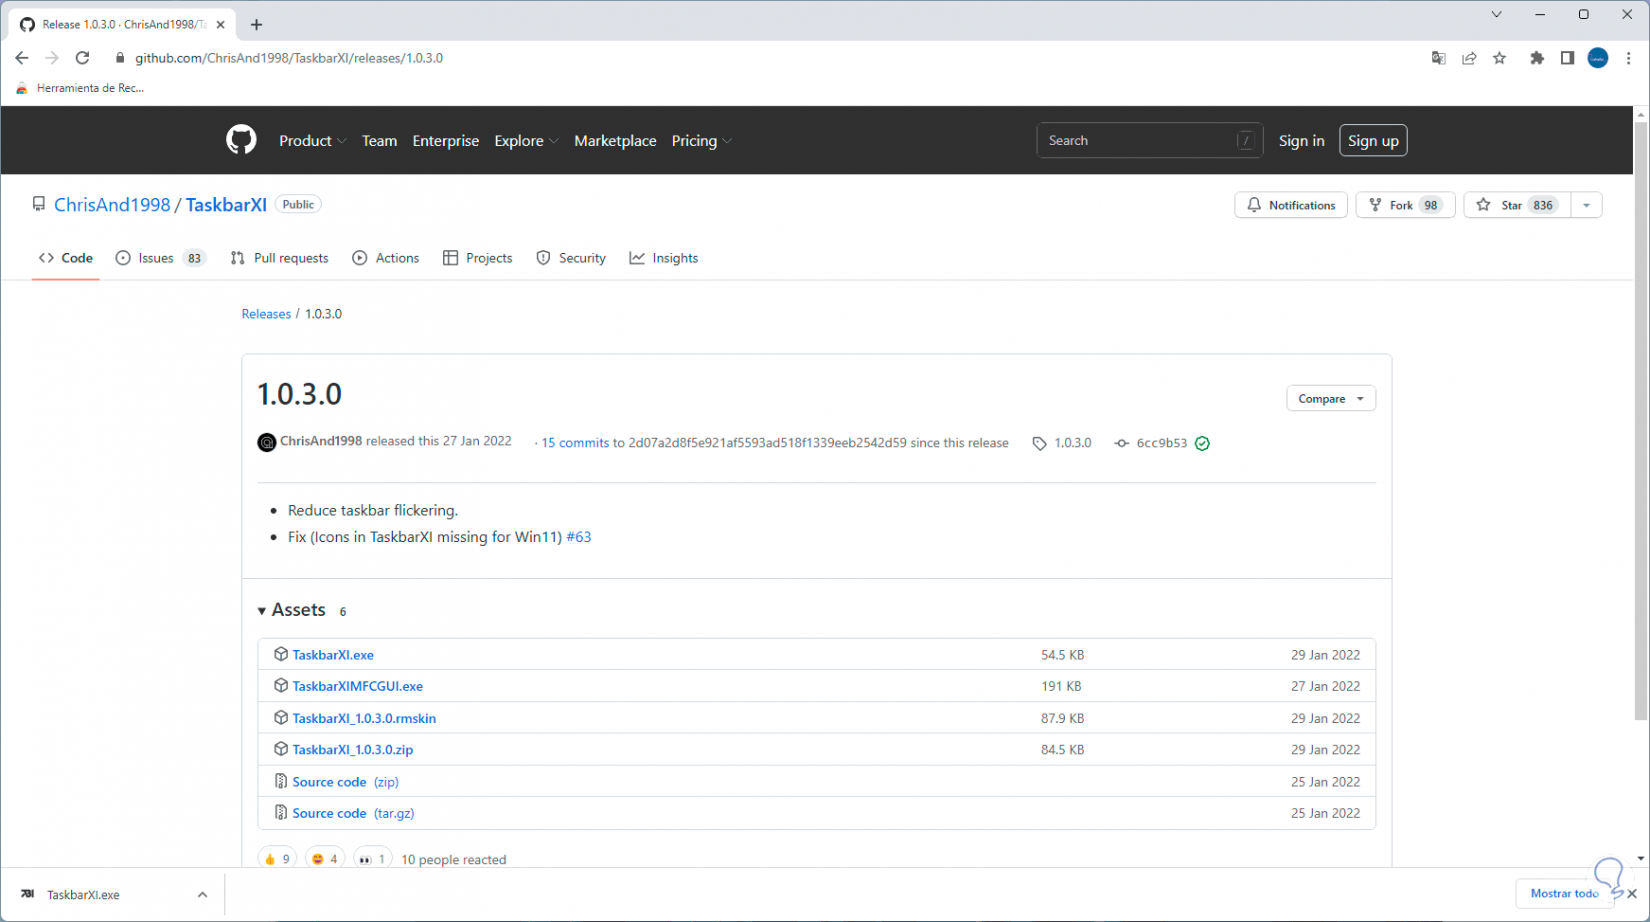The height and width of the screenshot is (922, 1650).
Task: Open the tab search chevron in title bar
Action: pyautogui.click(x=1496, y=14)
